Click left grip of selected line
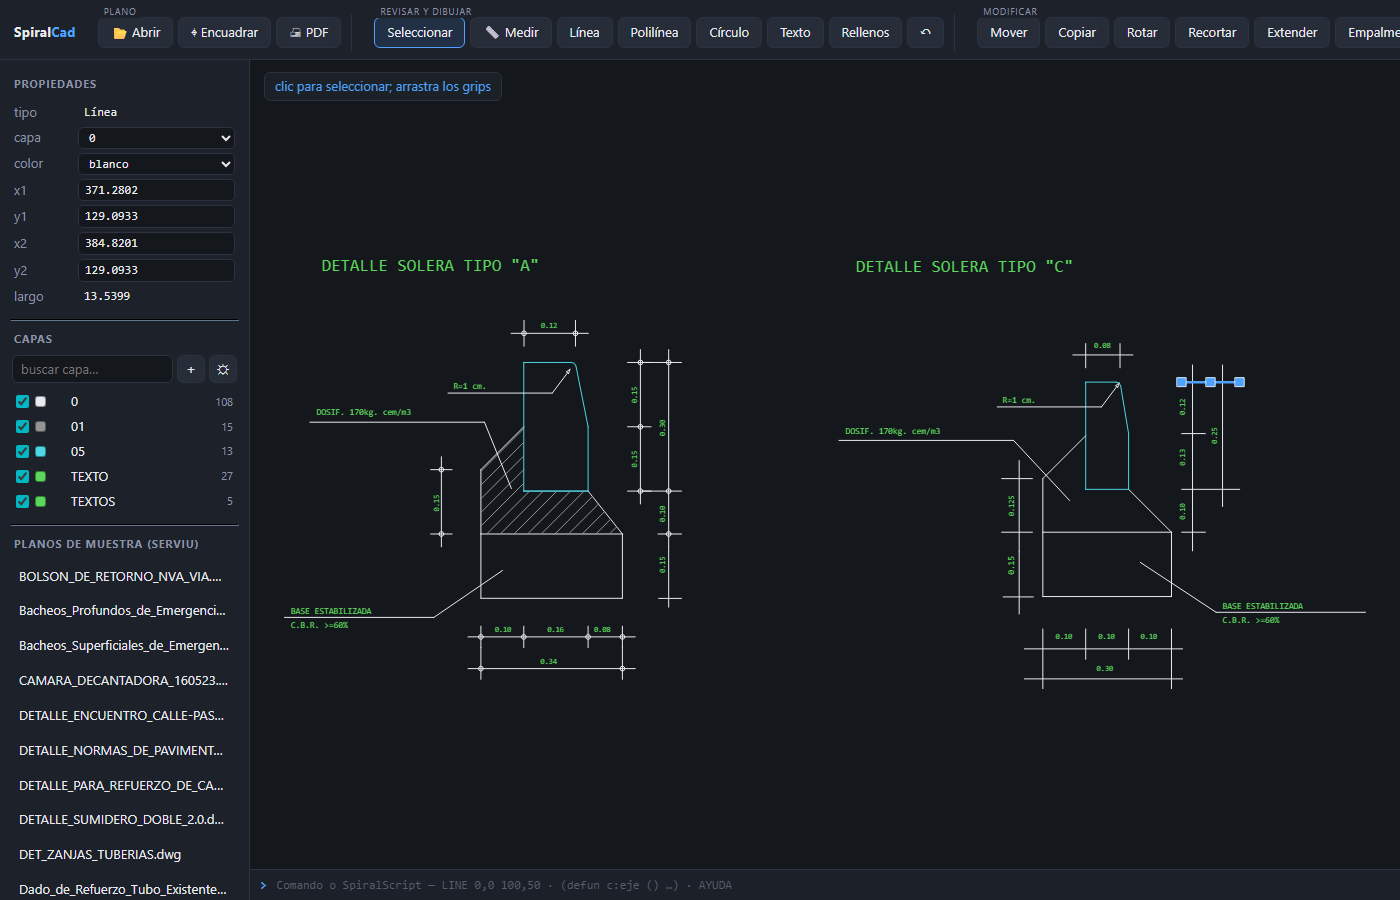 coord(1181,382)
